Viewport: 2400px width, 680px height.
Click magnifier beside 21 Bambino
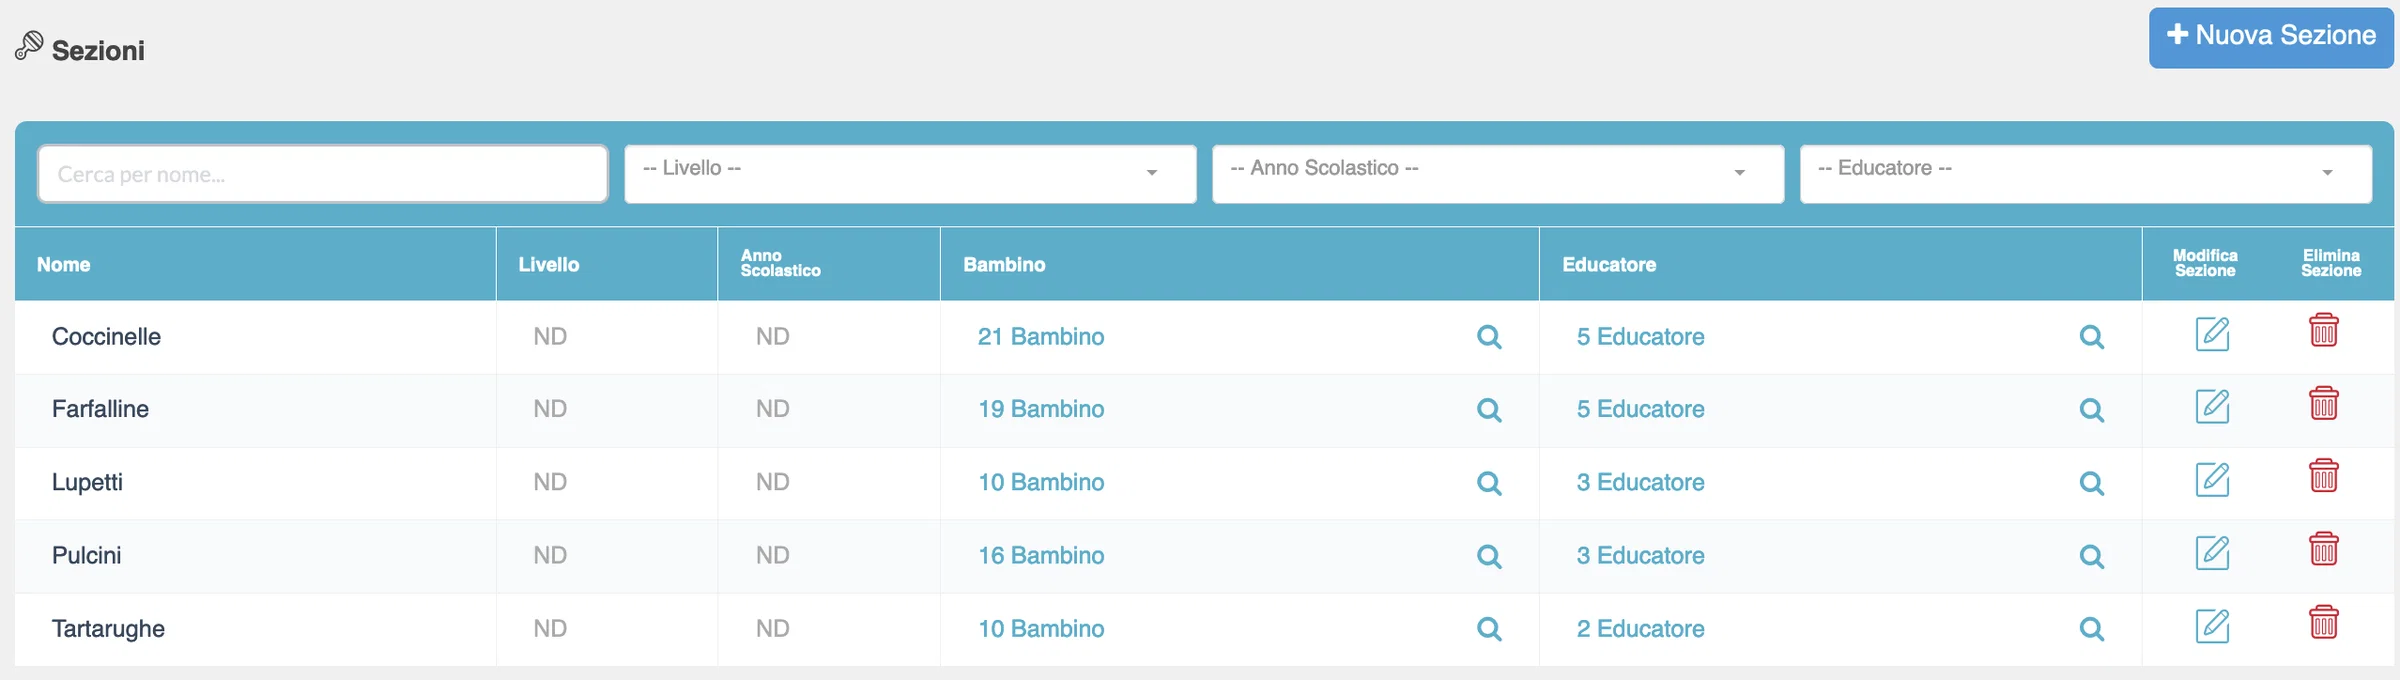(x=1489, y=337)
